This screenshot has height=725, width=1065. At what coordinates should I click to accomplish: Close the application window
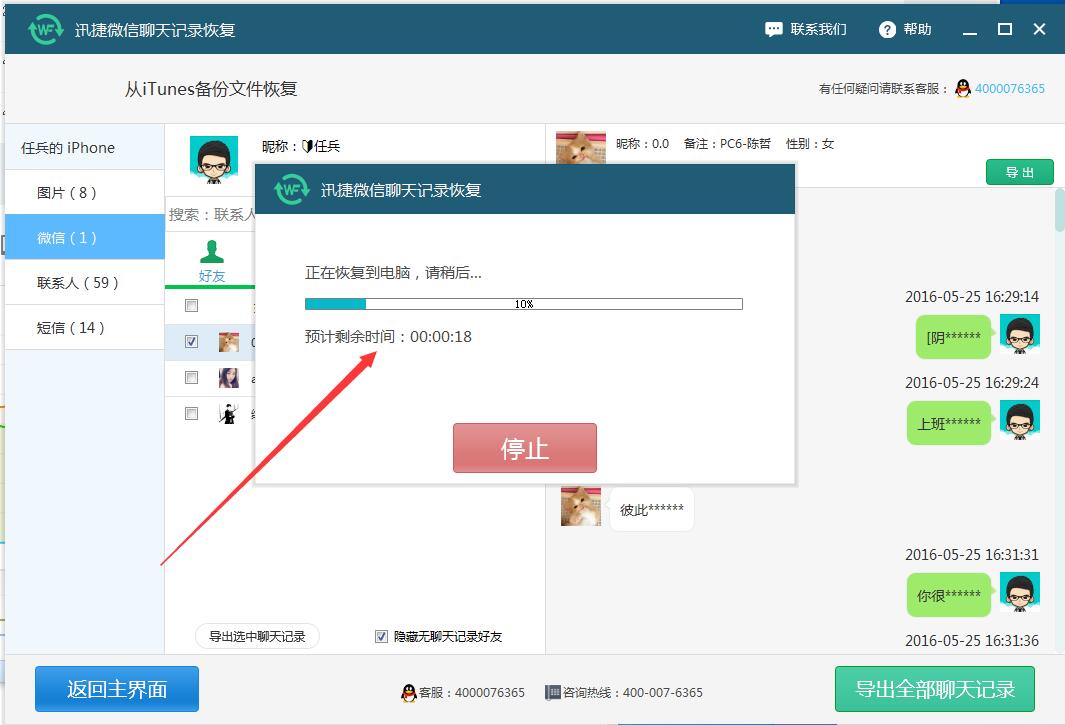click(x=1039, y=29)
